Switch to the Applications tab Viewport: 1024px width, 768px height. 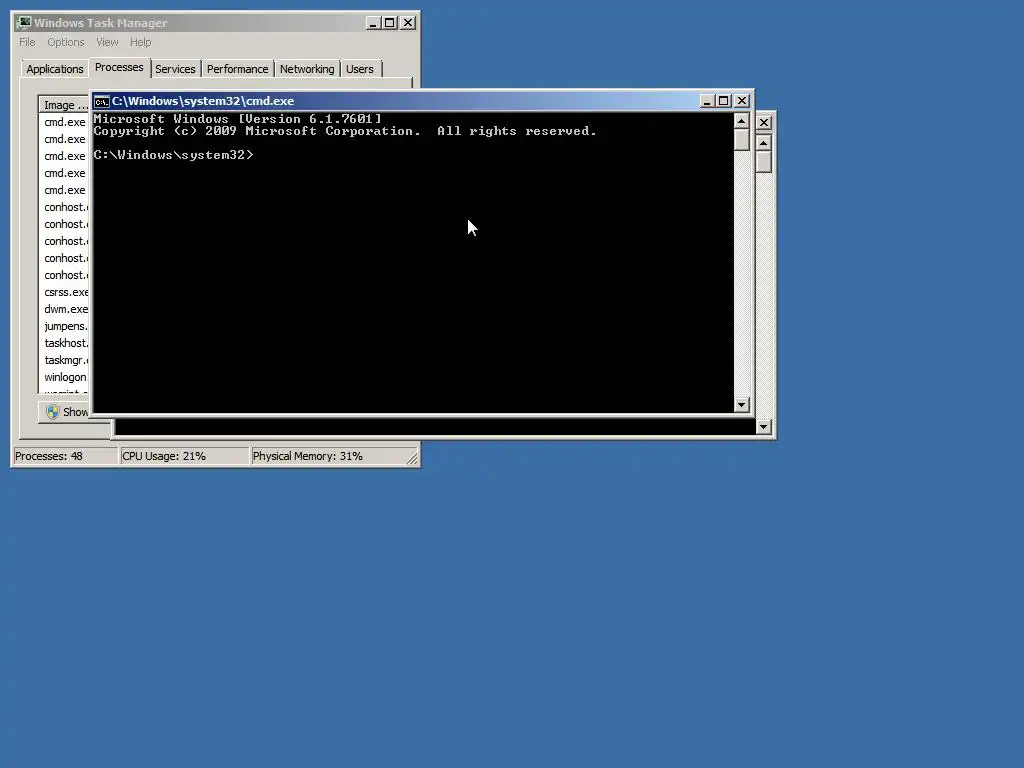click(55, 69)
